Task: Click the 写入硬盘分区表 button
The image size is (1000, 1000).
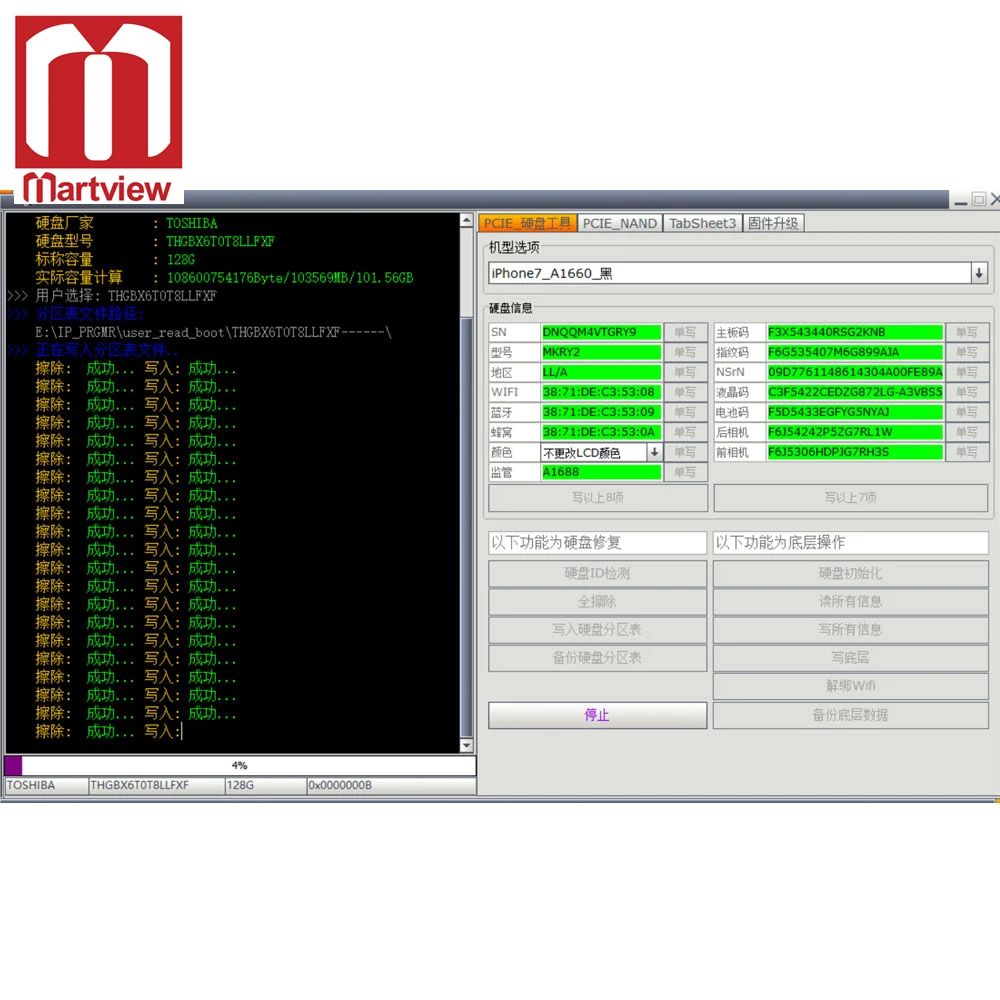Action: point(598,629)
